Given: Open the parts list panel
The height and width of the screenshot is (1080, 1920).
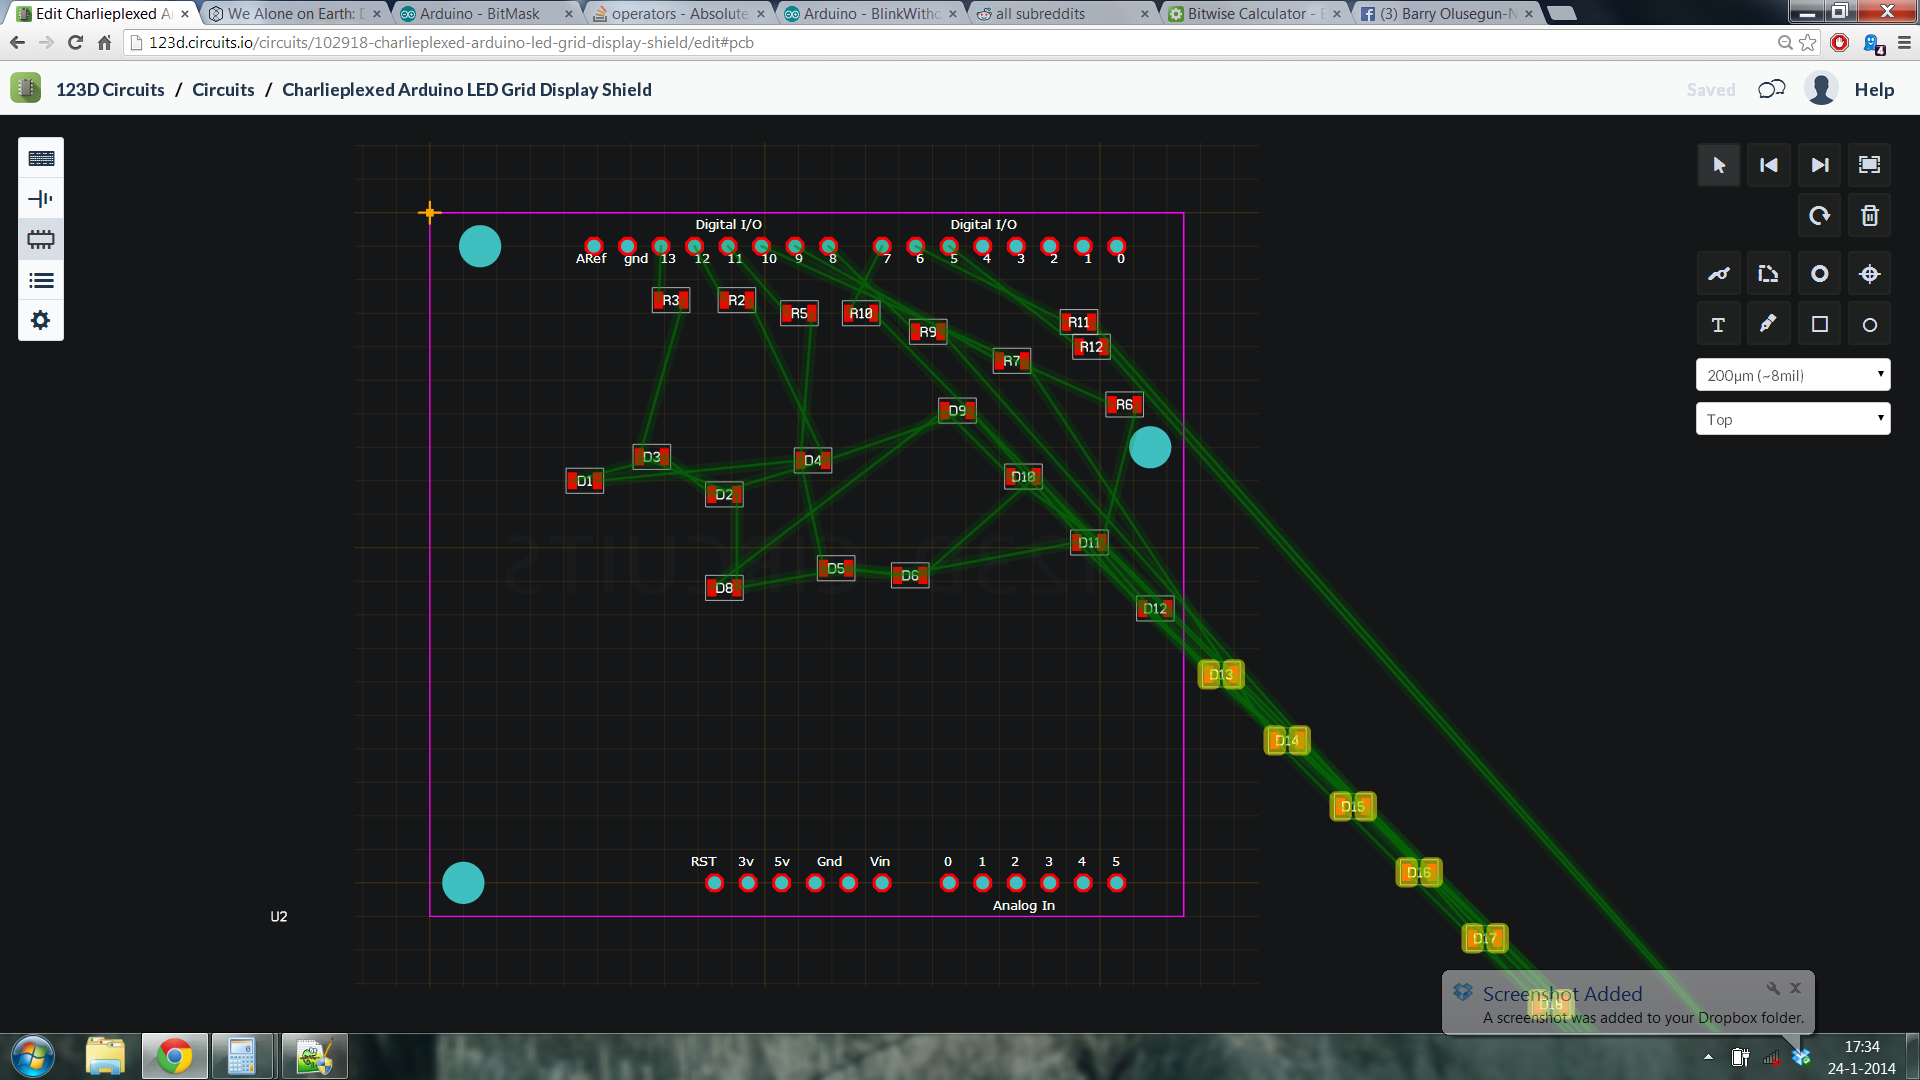Looking at the screenshot, I should (x=40, y=280).
